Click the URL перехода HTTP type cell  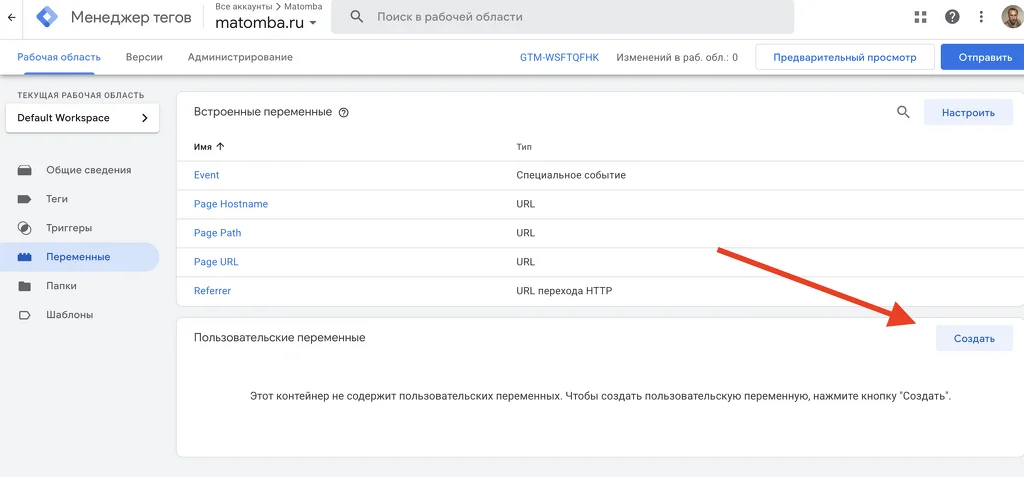point(564,291)
